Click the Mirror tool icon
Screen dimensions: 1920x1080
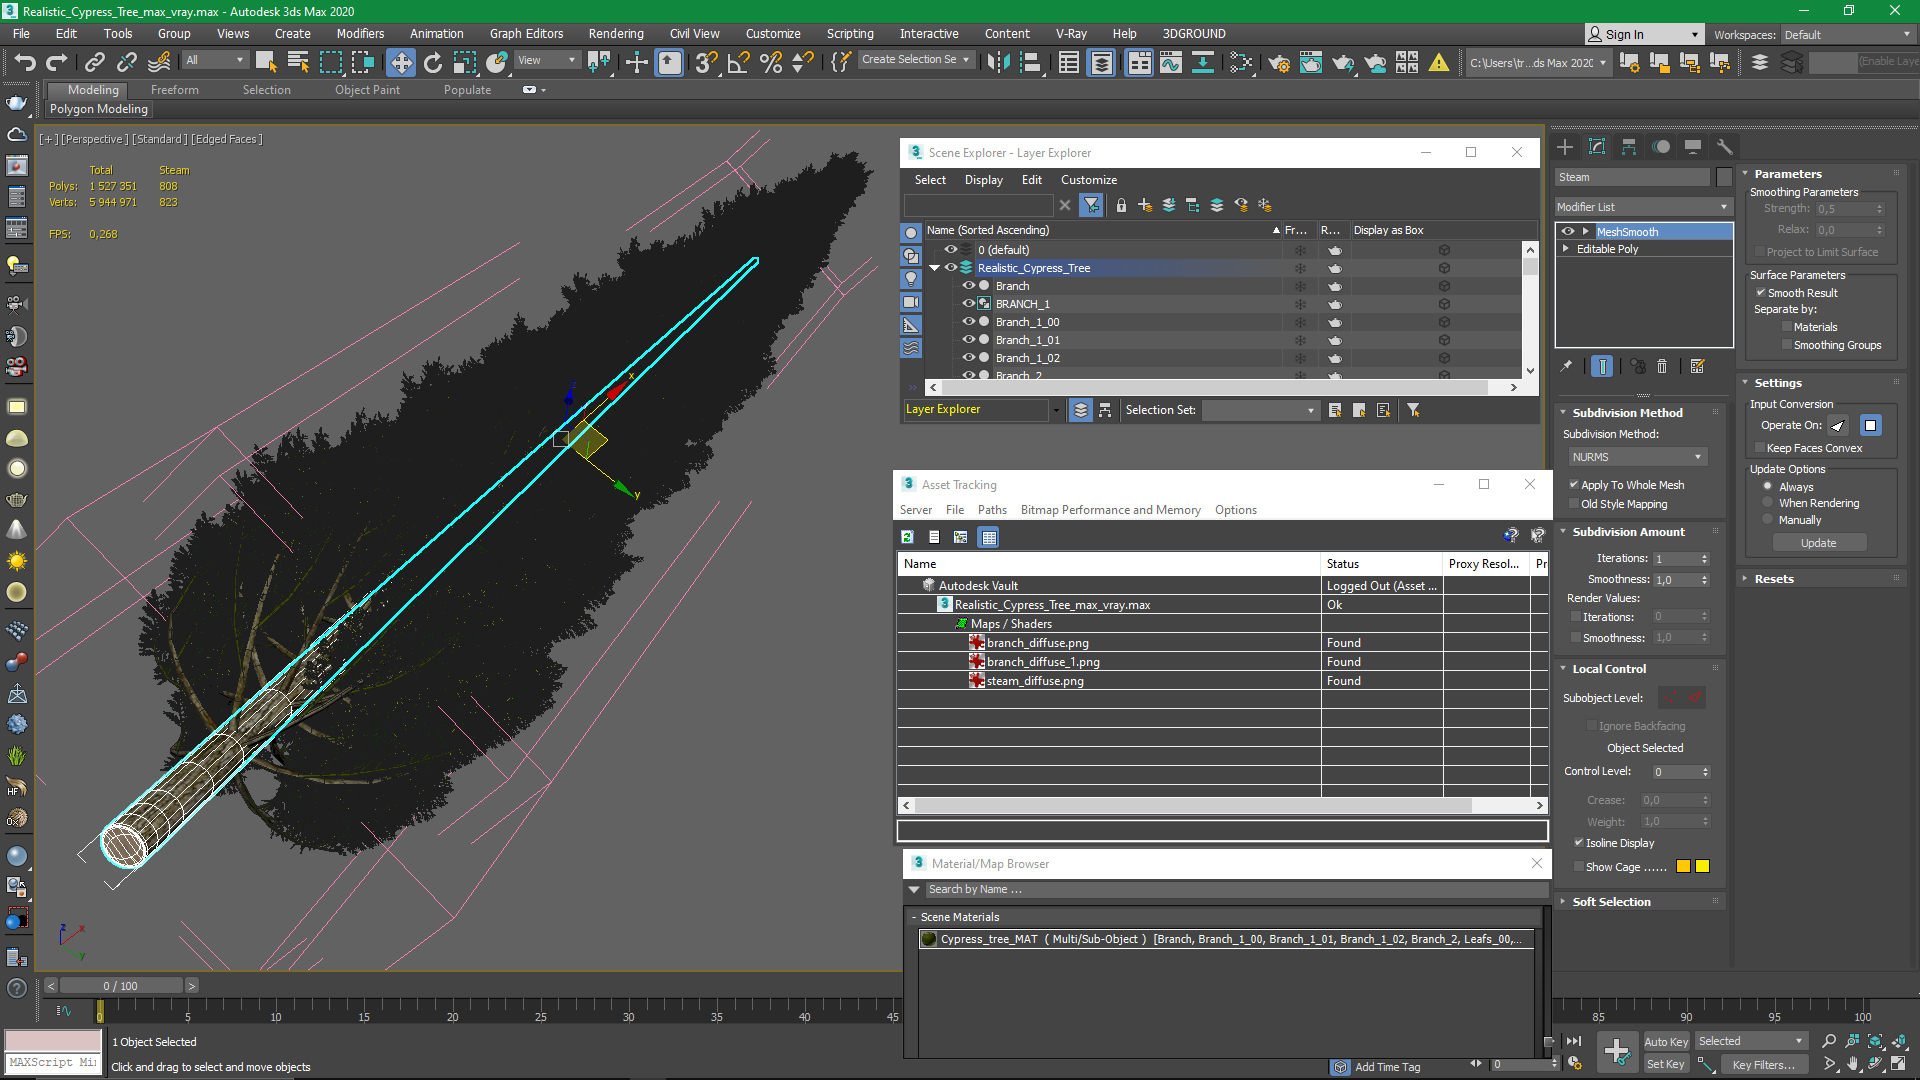[x=997, y=62]
